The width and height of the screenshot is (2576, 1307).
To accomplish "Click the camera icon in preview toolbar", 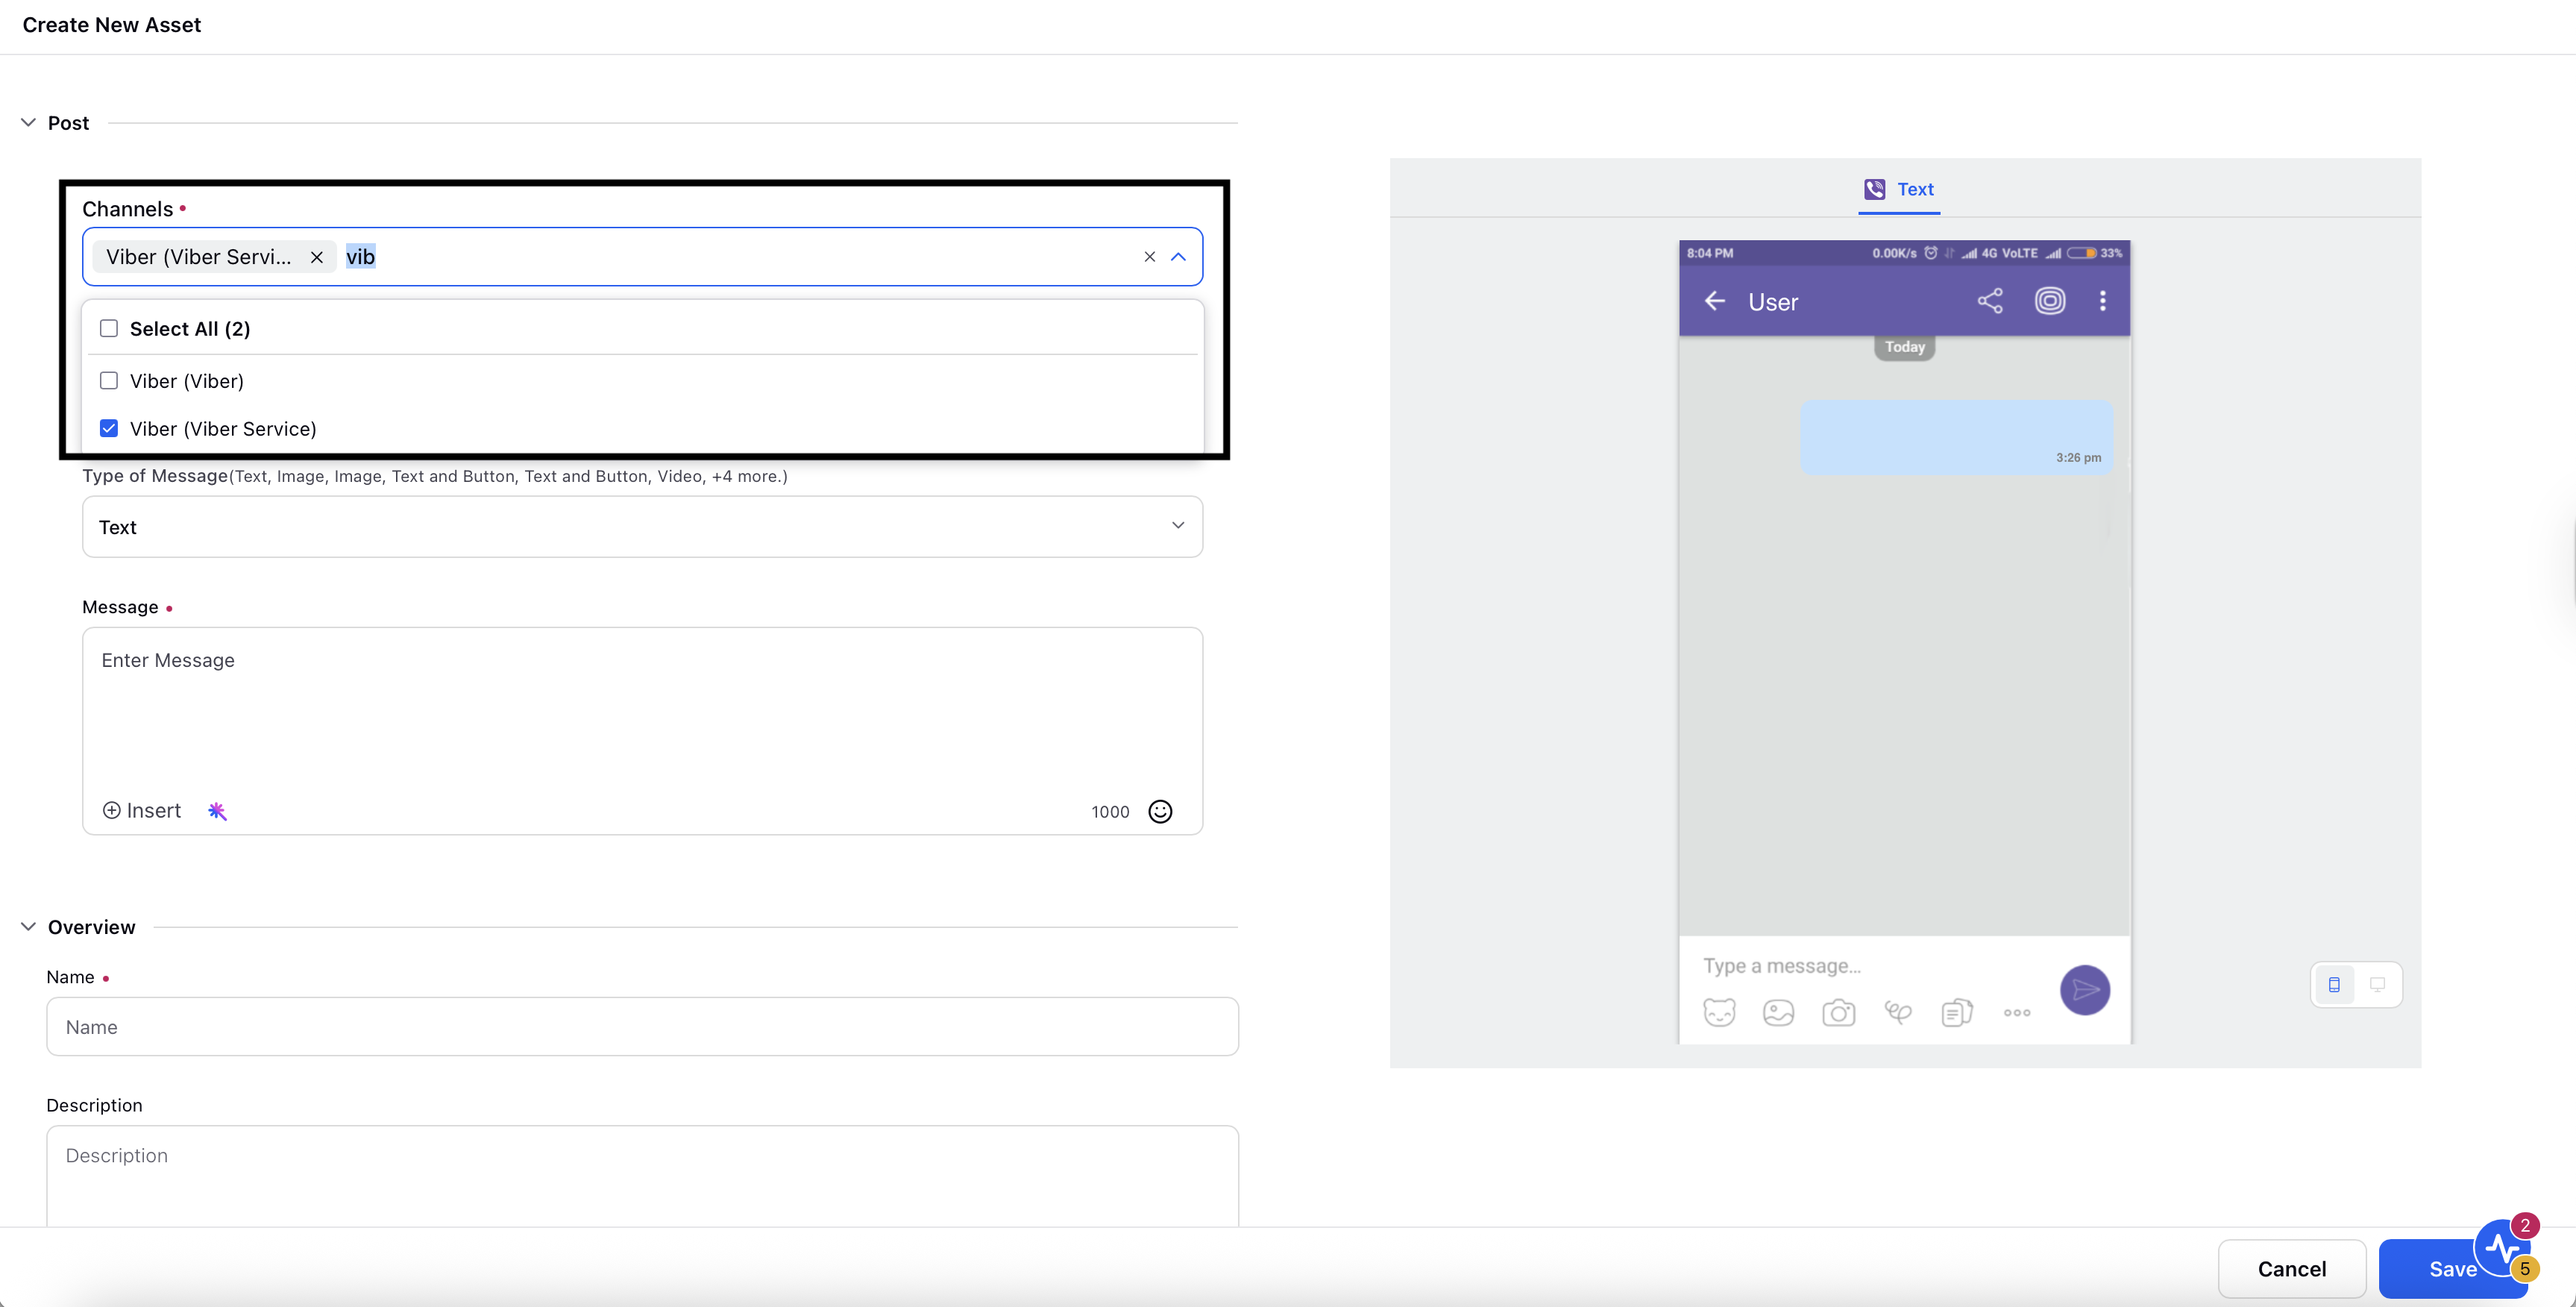I will tap(1838, 1013).
